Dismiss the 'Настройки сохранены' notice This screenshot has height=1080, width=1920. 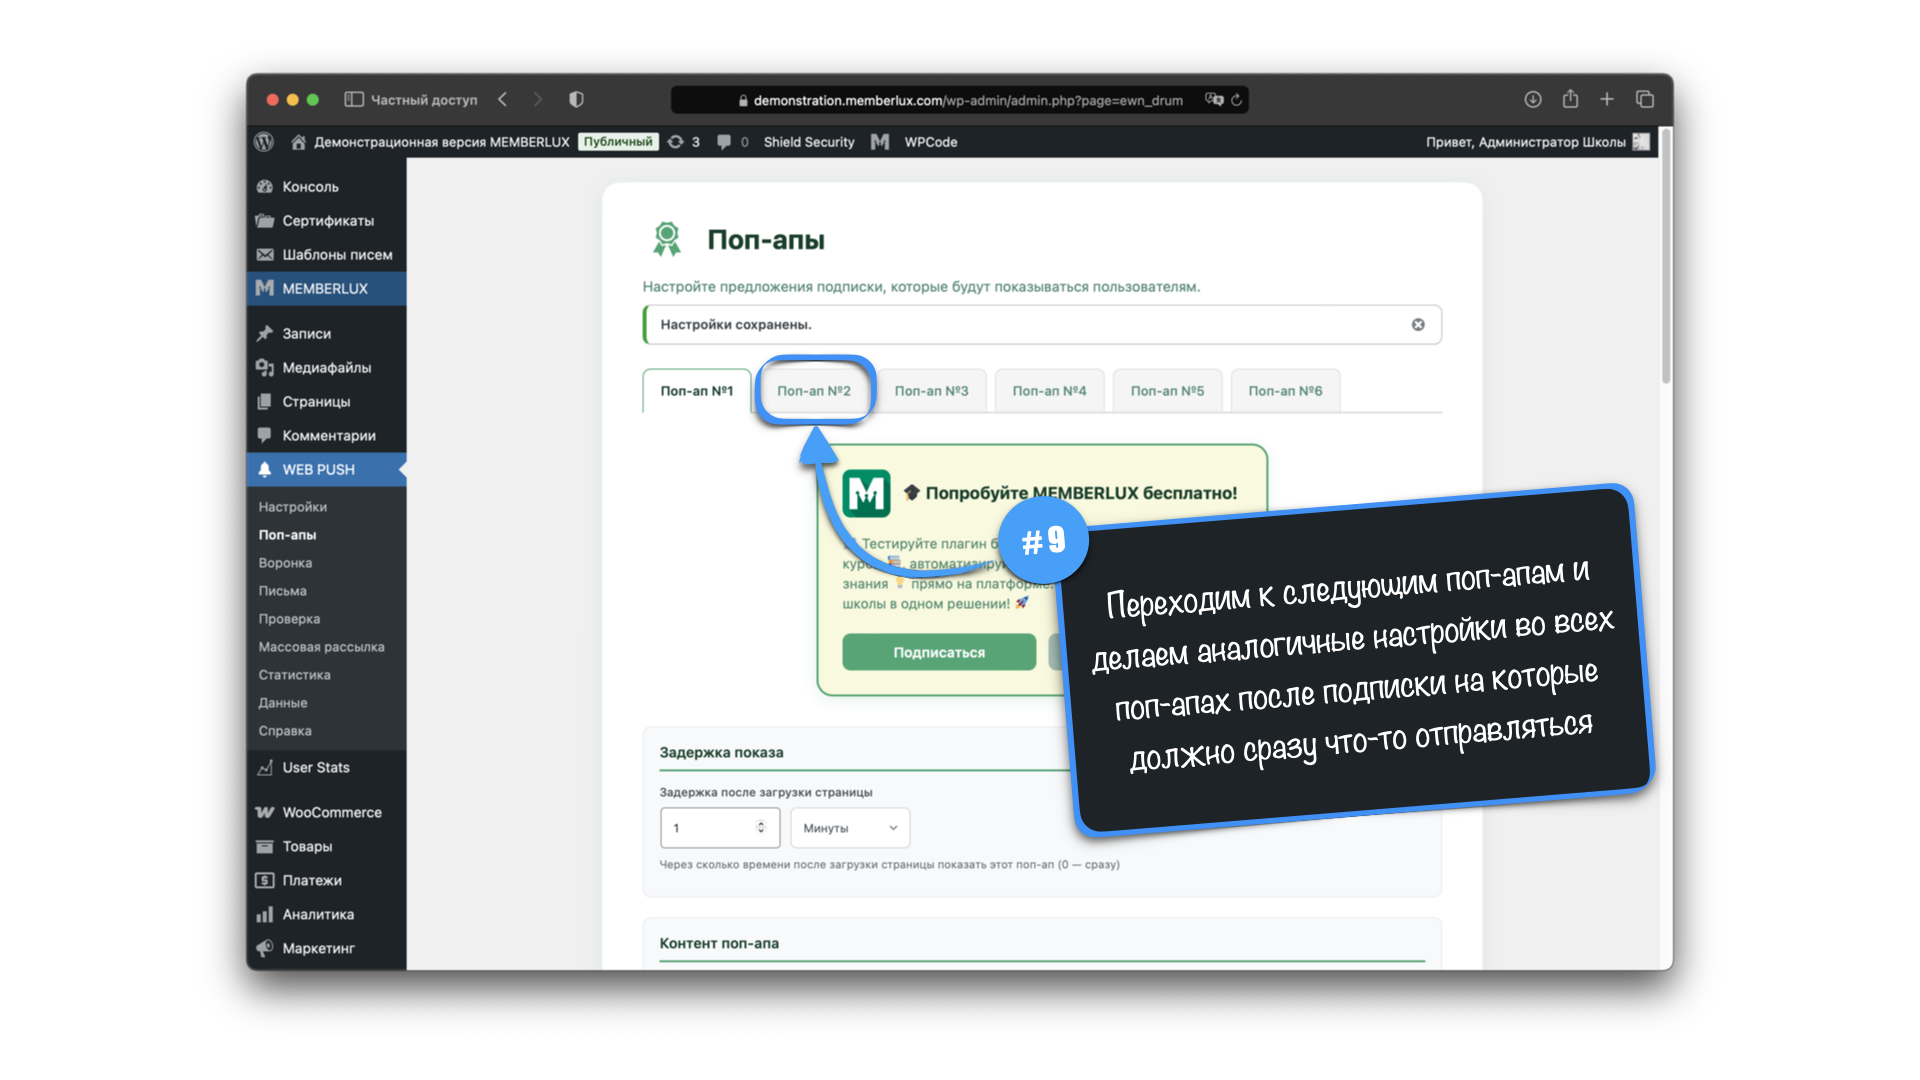click(1417, 324)
